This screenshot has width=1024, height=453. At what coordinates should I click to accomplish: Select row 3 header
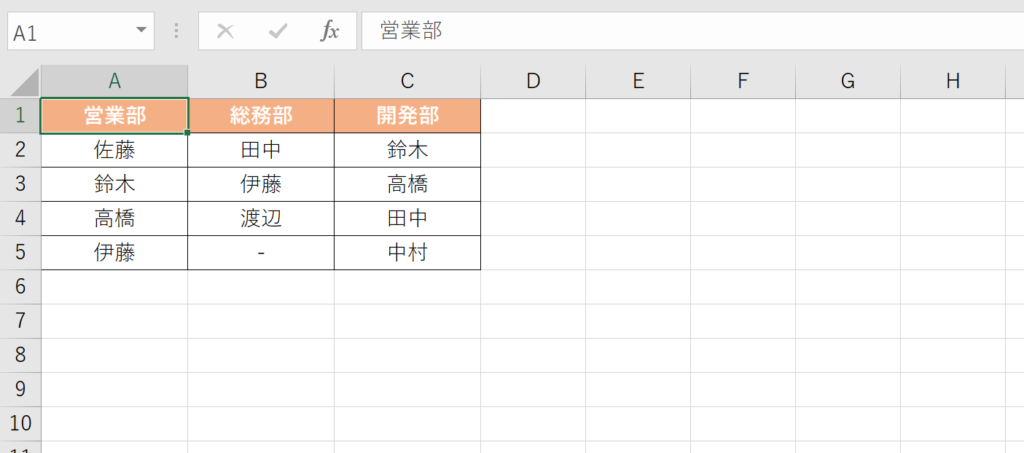(20, 184)
